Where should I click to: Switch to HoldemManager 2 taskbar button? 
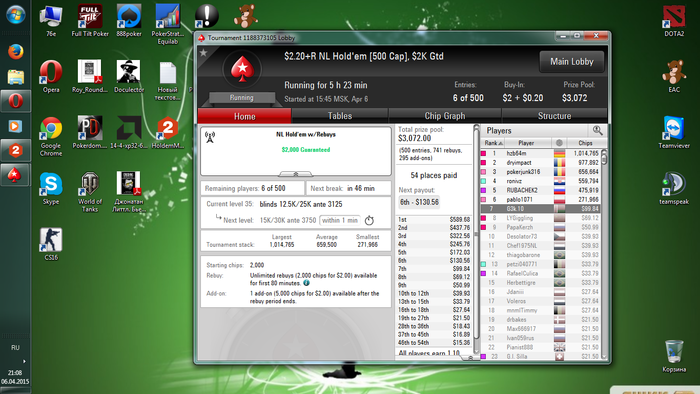tap(15, 150)
